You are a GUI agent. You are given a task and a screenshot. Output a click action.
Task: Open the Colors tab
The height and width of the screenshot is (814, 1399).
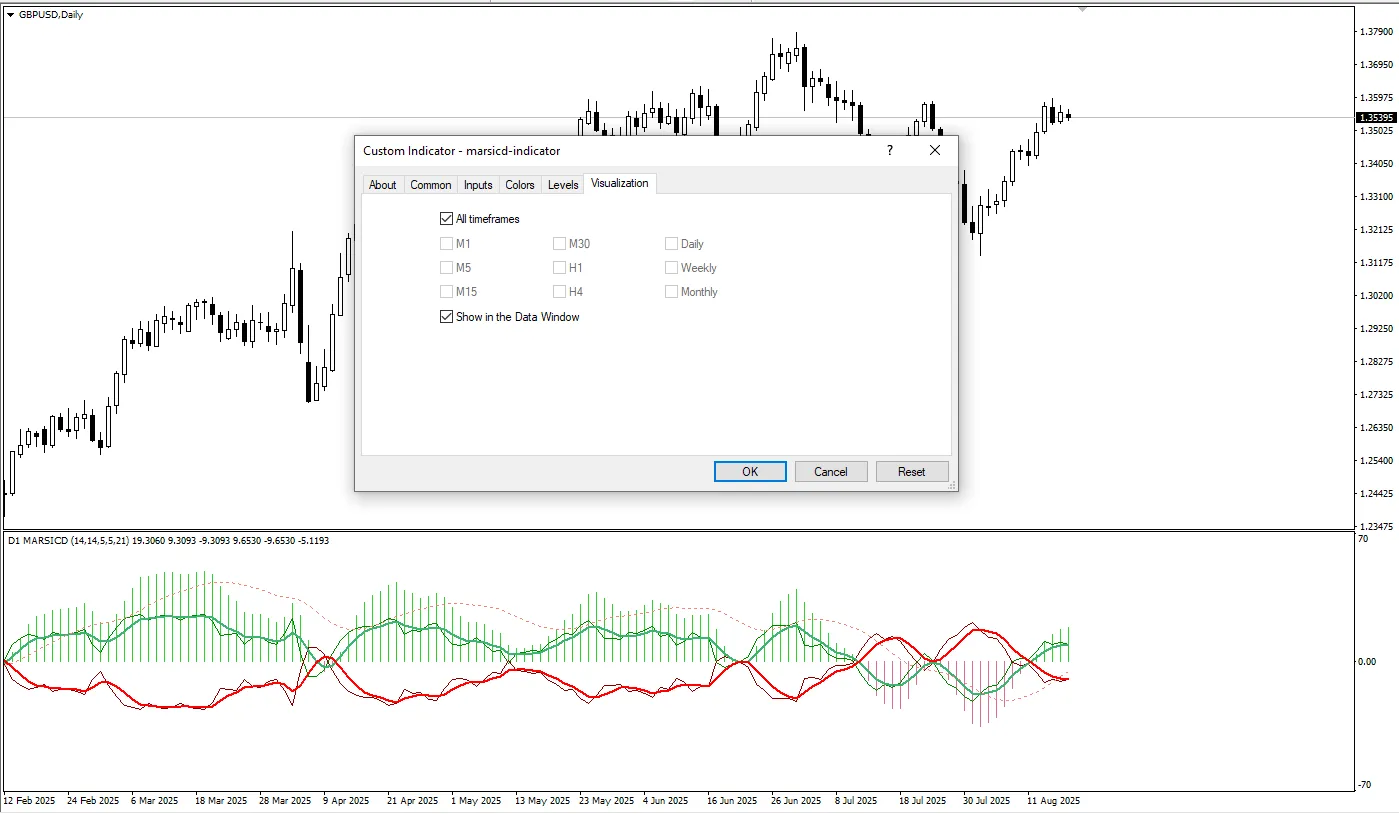(520, 185)
